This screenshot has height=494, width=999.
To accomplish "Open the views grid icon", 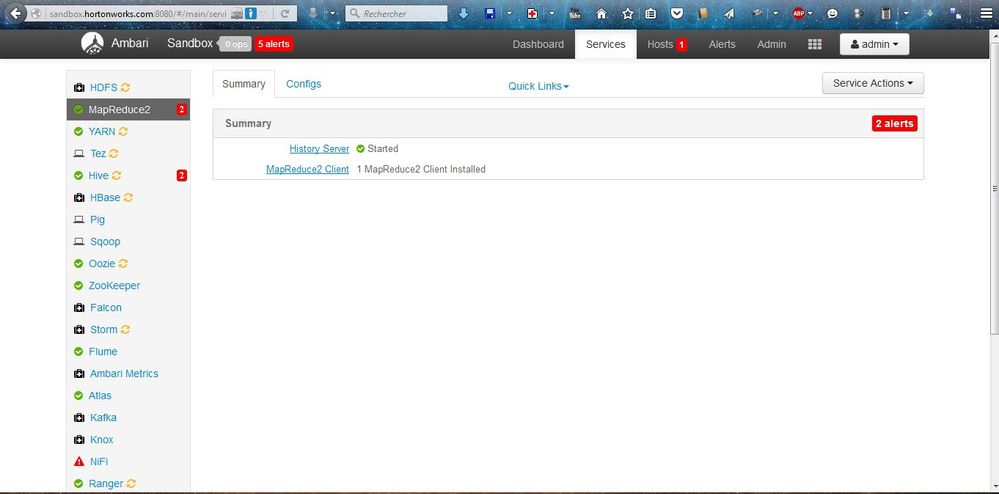I will [814, 45].
